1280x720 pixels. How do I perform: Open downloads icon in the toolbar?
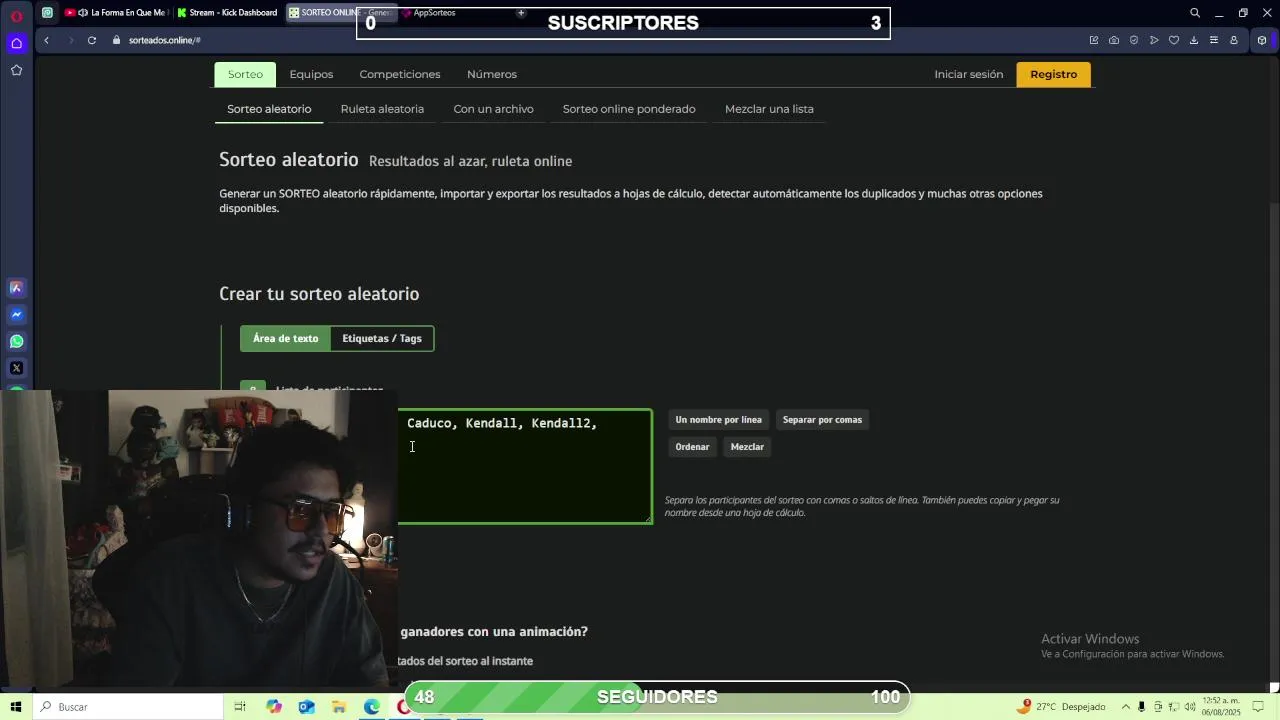point(1194,40)
